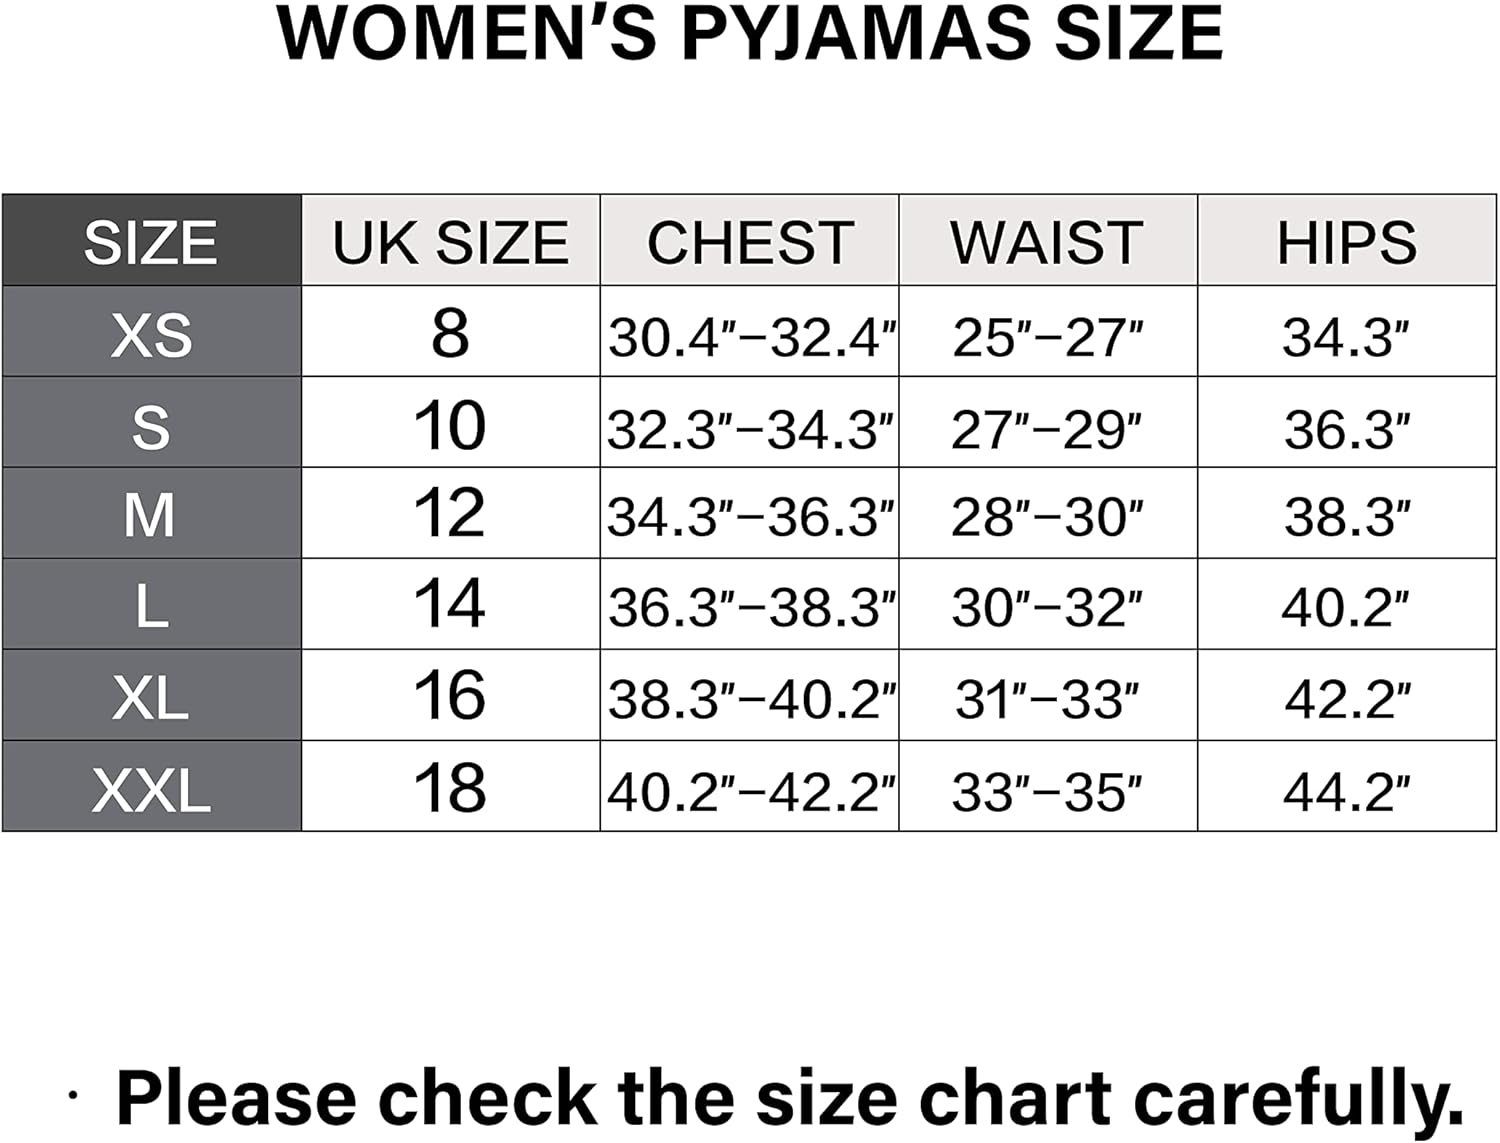Screen dimensions: 1500x1143
Task: Select the UK SIZE column header
Action: pyautogui.click(x=450, y=242)
